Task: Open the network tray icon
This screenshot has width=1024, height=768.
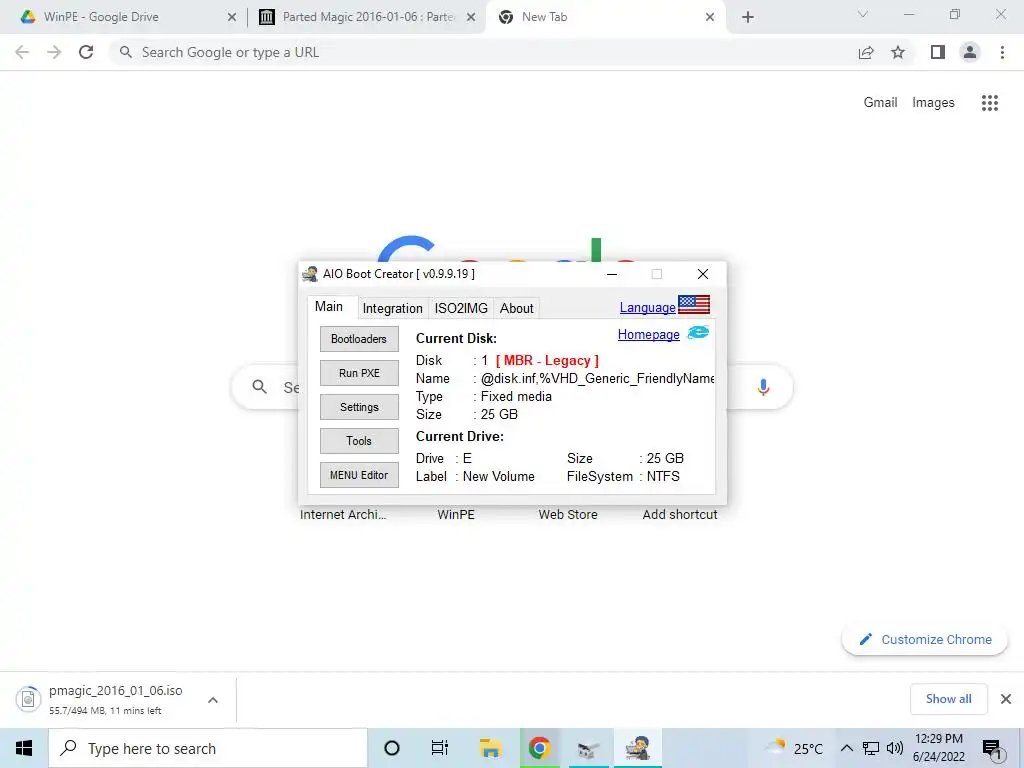Action: click(x=871, y=748)
